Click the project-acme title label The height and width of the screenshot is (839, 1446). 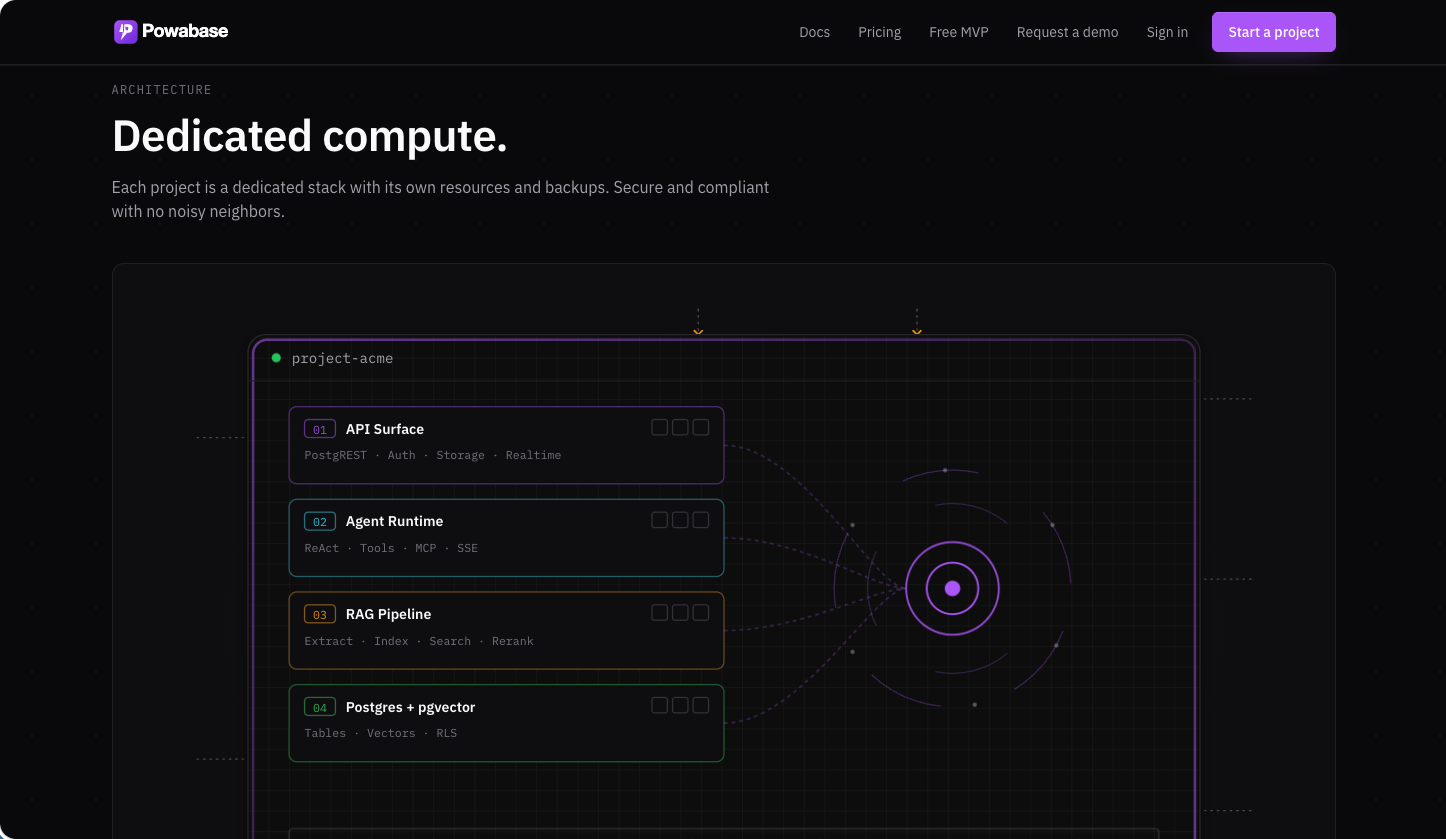tap(342, 358)
